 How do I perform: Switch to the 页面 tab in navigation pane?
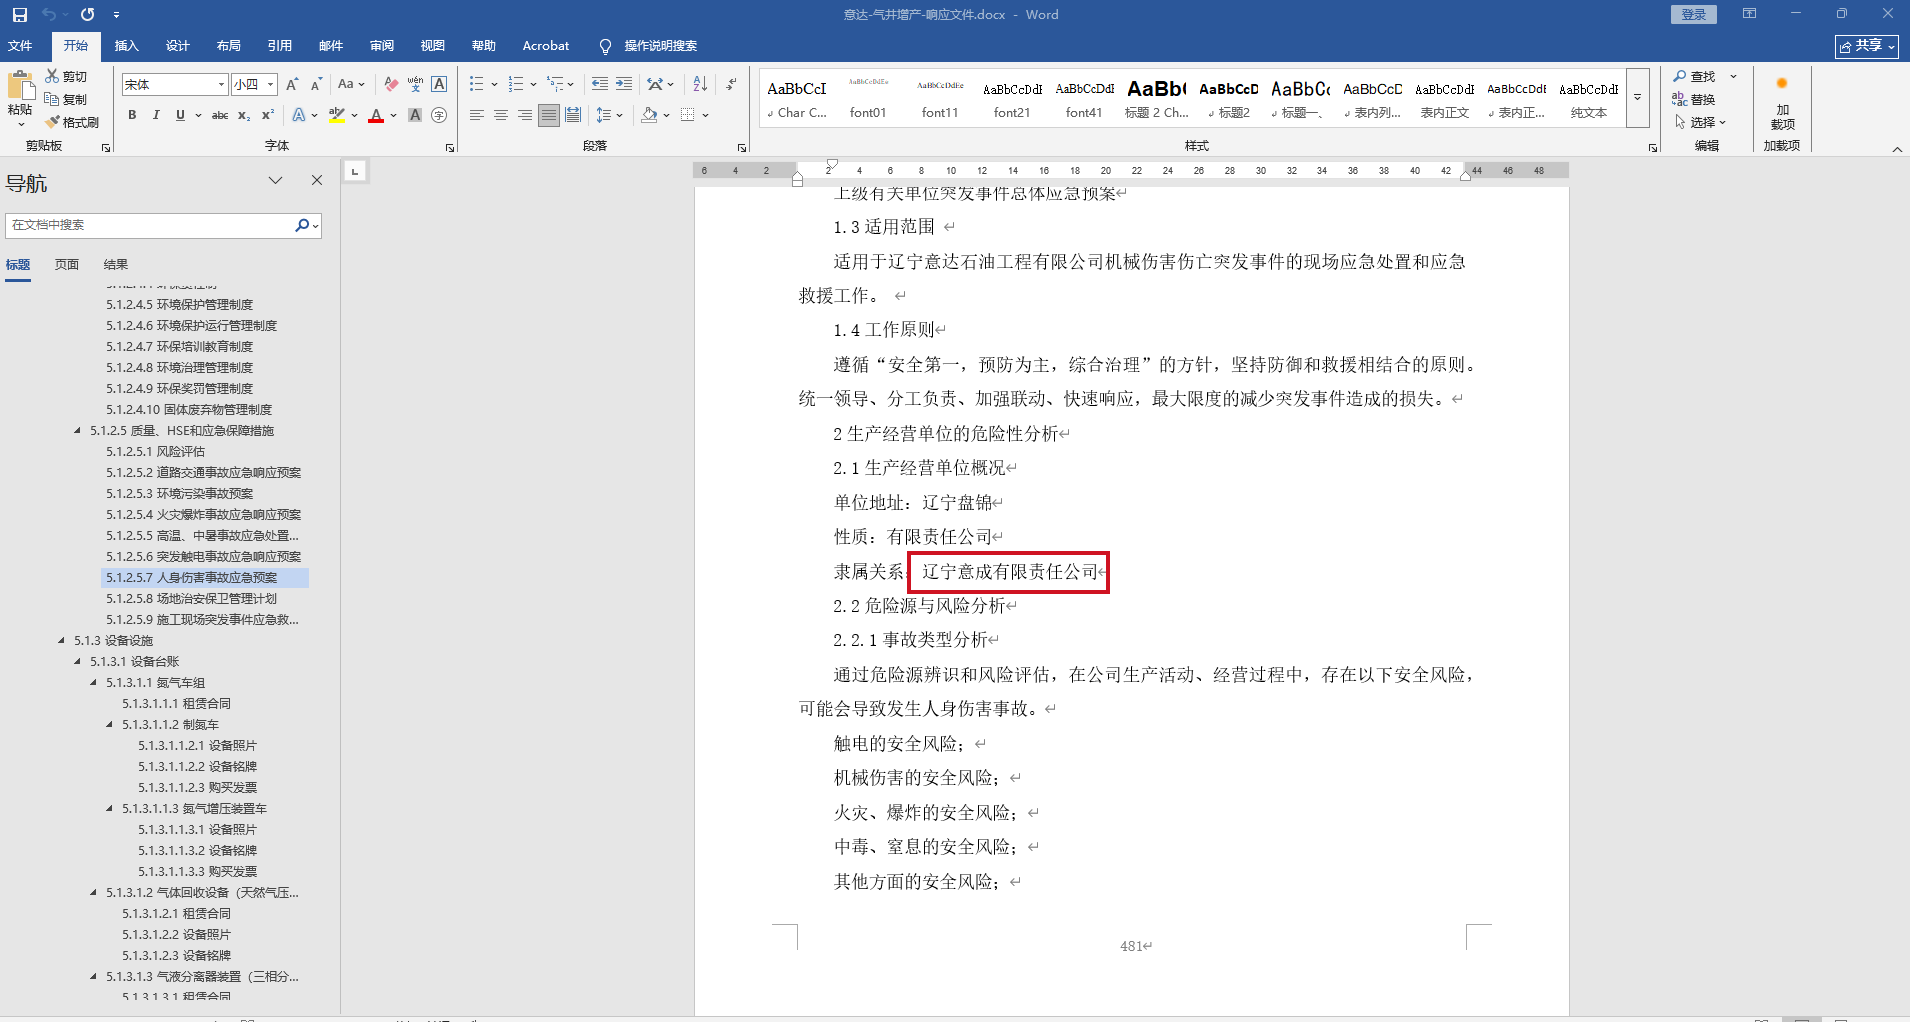[x=66, y=264]
